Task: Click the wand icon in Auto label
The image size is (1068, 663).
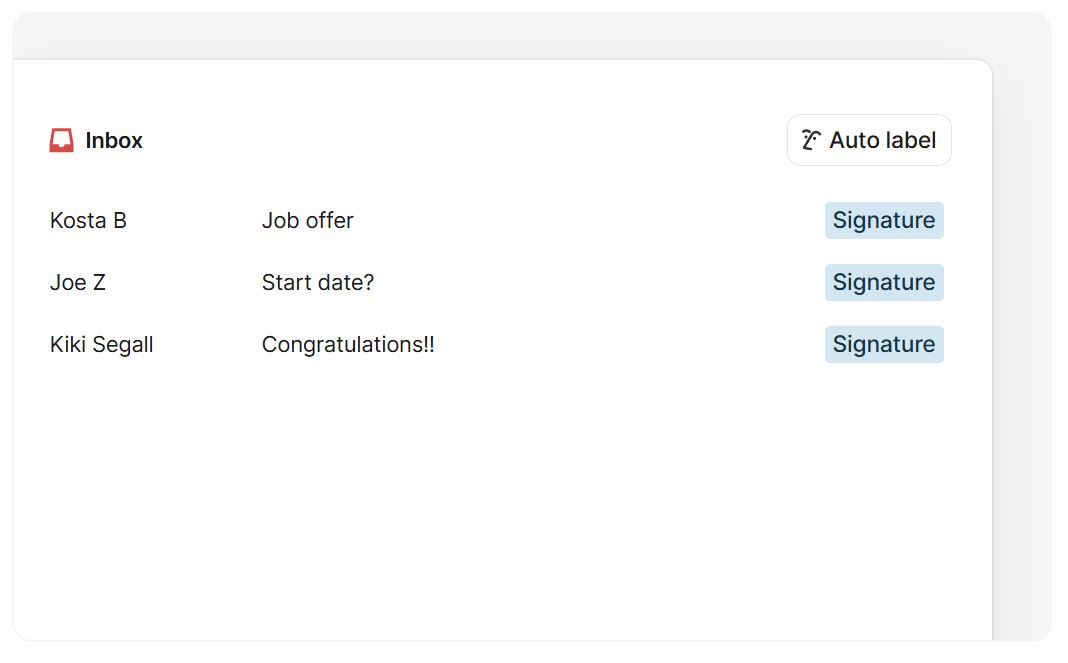Action: pyautogui.click(x=811, y=140)
